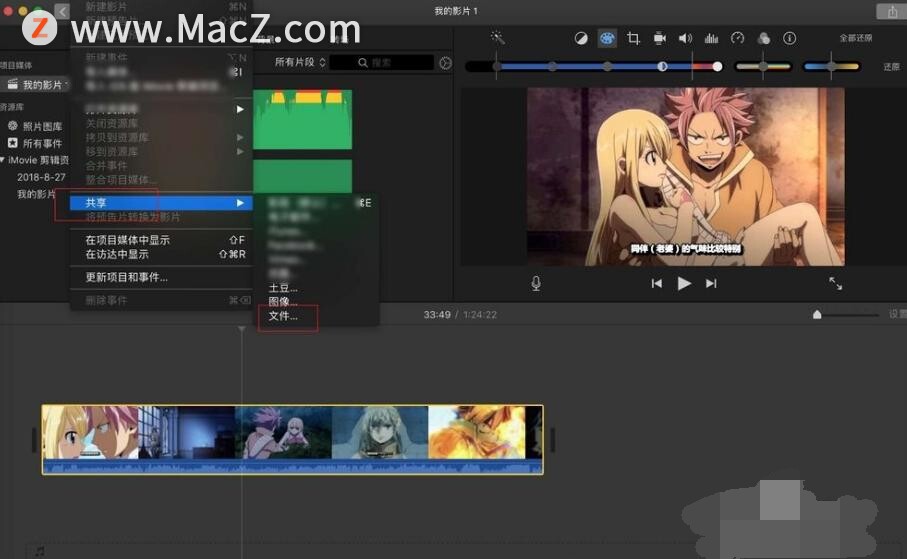Click the timeline music note icon
Image resolution: width=907 pixels, height=559 pixels.
[x=40, y=550]
